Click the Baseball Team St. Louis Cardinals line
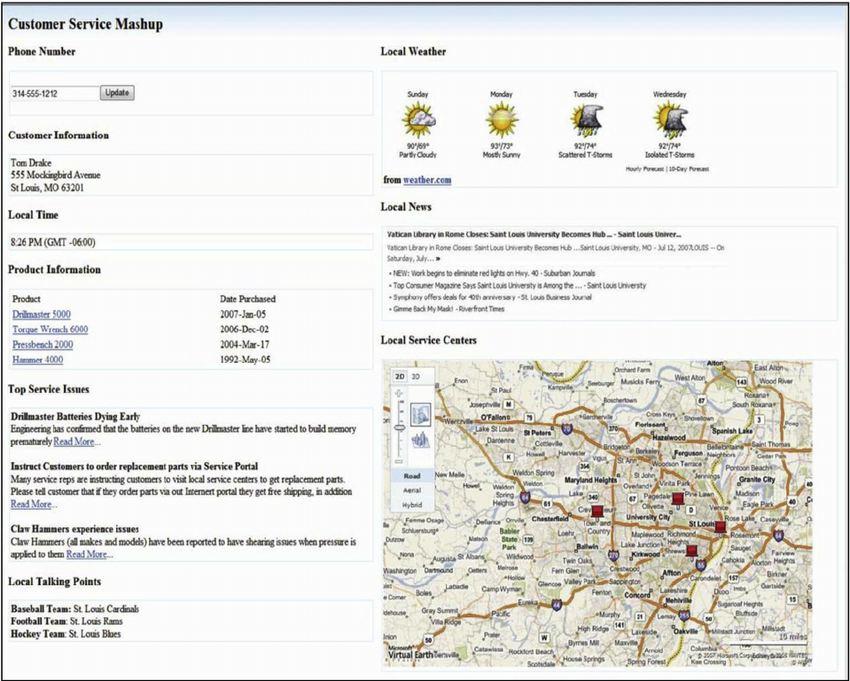This screenshot has width=850, height=681. click(75, 609)
